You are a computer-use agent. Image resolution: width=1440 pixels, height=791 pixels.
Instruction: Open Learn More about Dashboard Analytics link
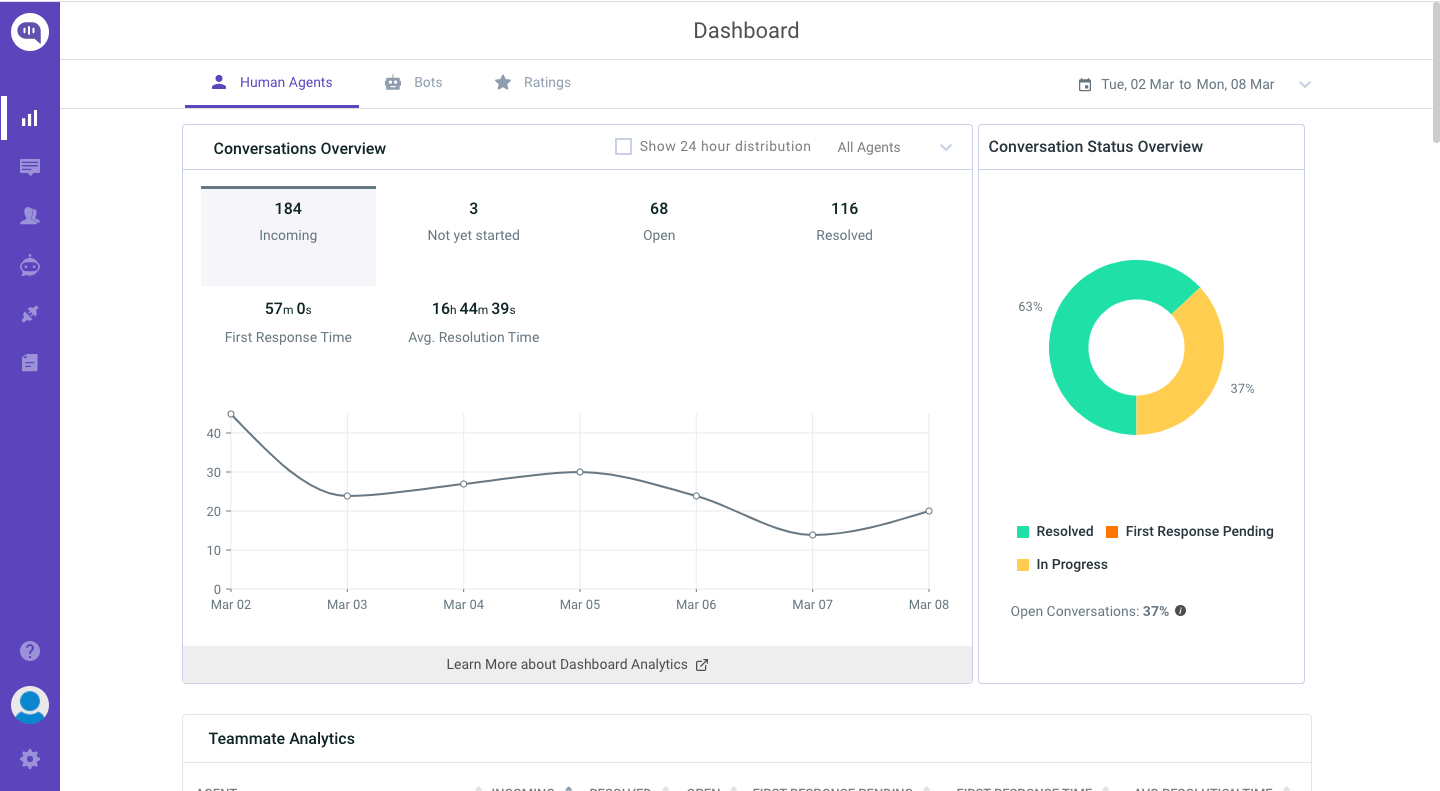coord(577,665)
